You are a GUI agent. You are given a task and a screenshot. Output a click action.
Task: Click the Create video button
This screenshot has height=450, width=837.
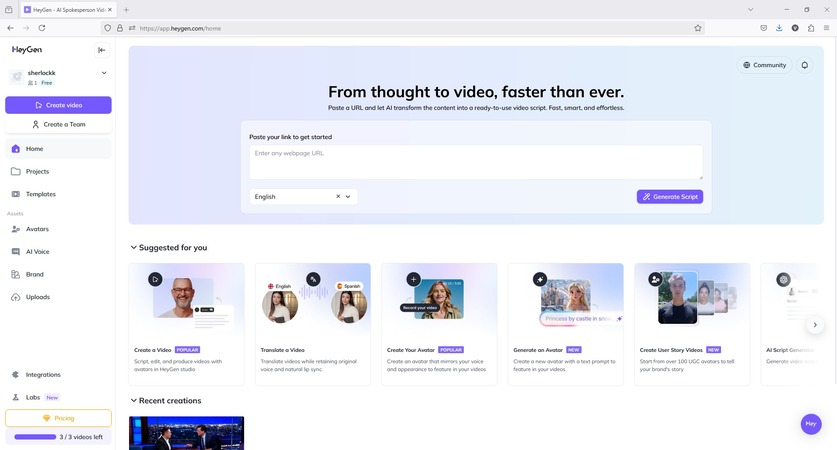point(58,105)
